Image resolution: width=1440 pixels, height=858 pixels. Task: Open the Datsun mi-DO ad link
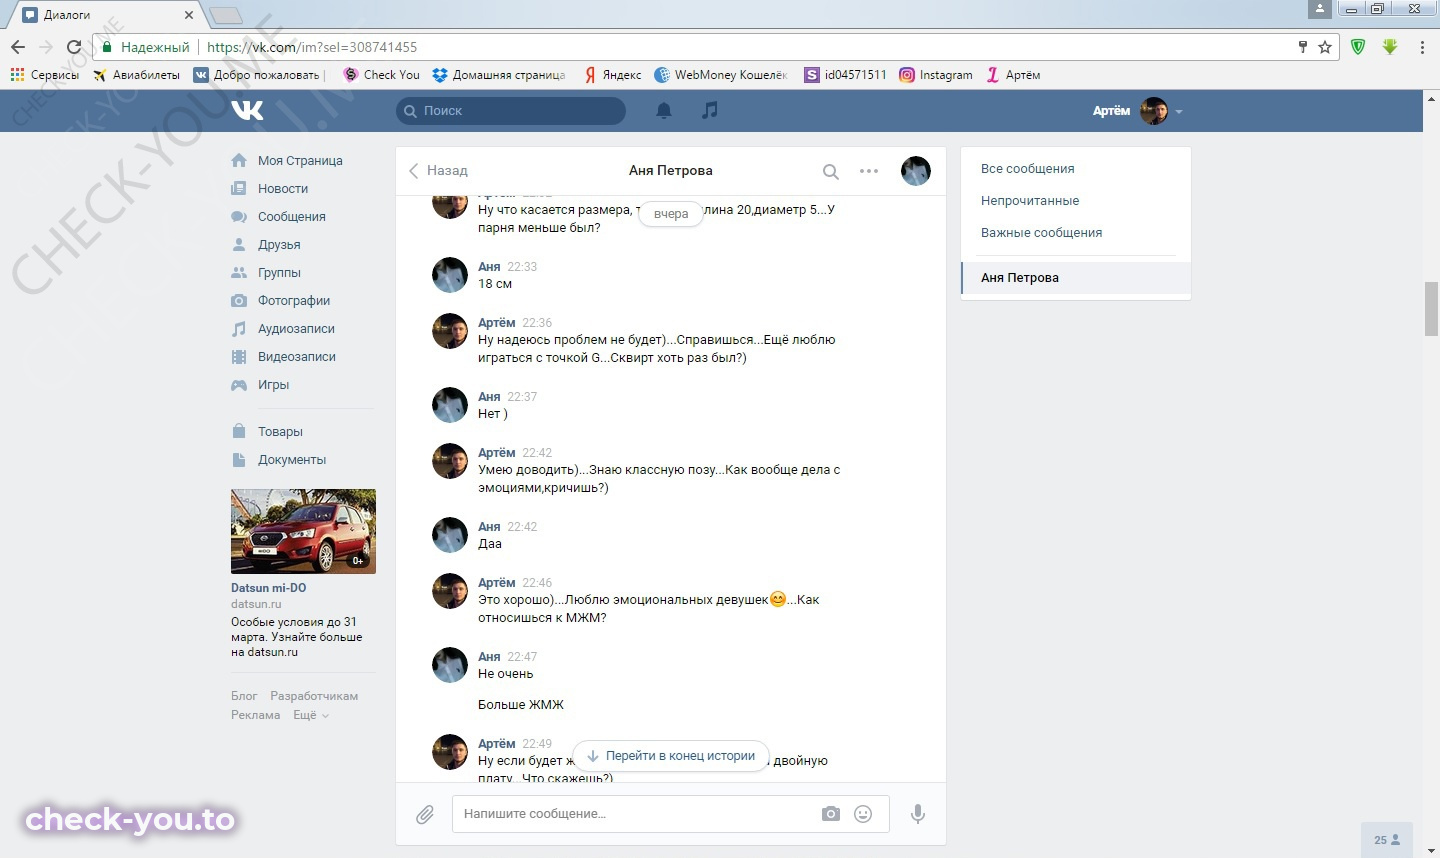click(268, 588)
